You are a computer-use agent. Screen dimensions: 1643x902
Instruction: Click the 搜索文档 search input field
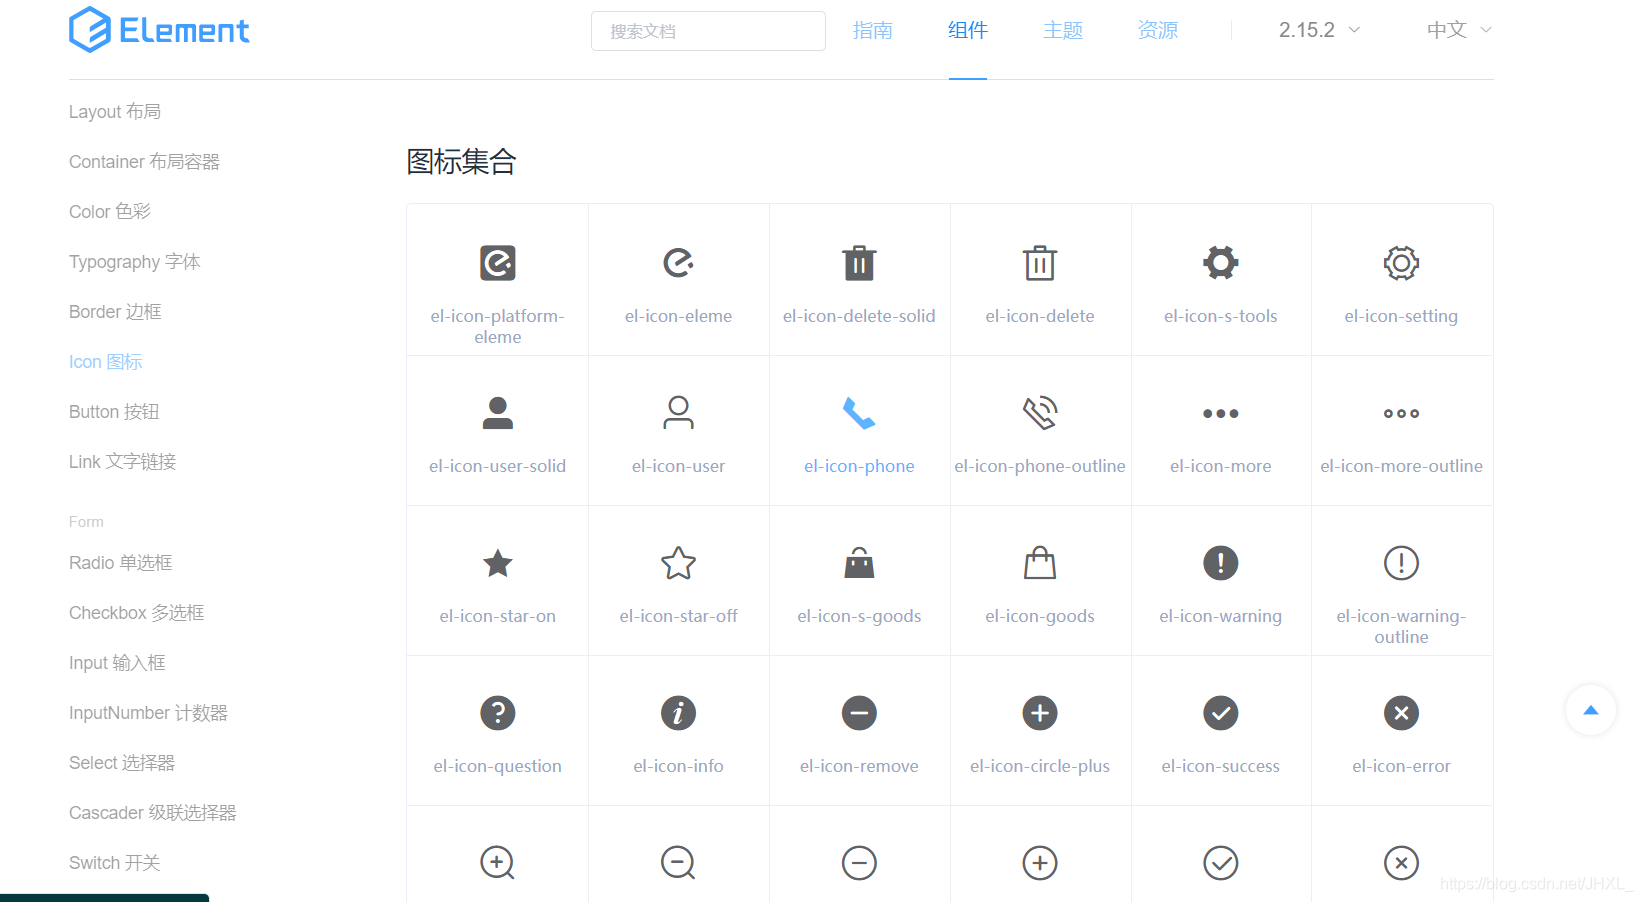(x=708, y=31)
